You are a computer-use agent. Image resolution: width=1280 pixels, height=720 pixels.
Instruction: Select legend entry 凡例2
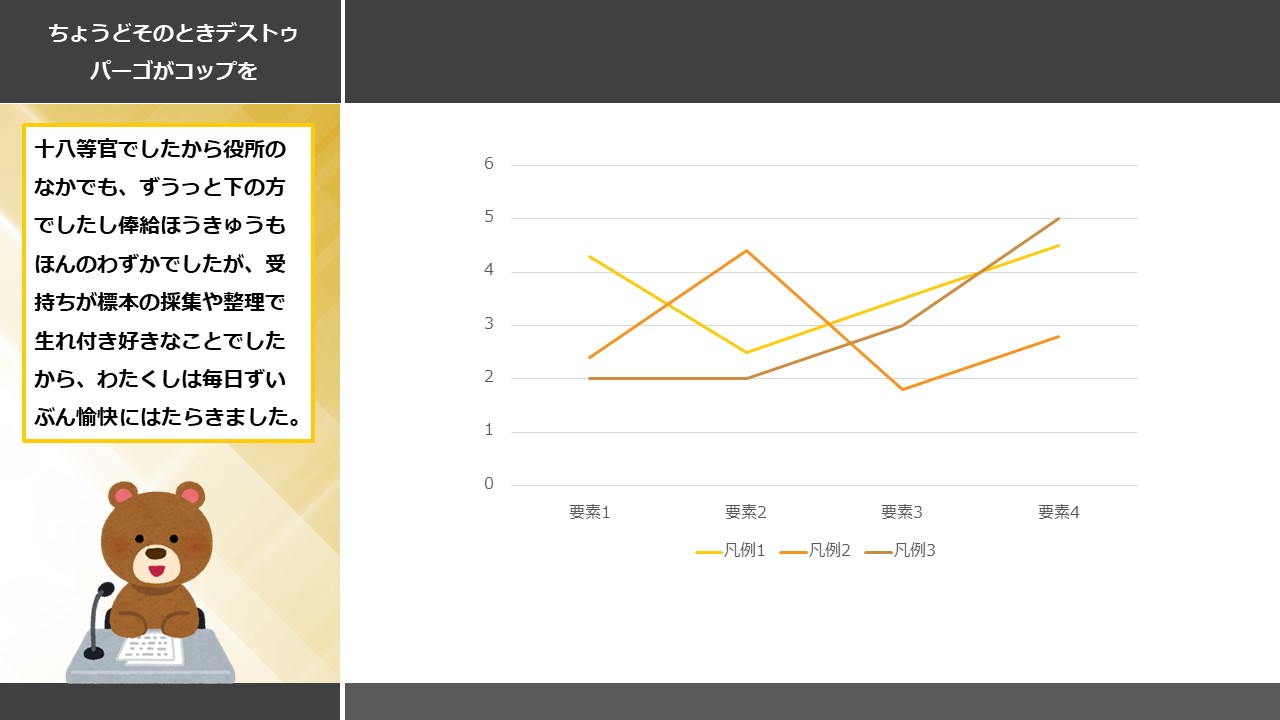(x=815, y=551)
